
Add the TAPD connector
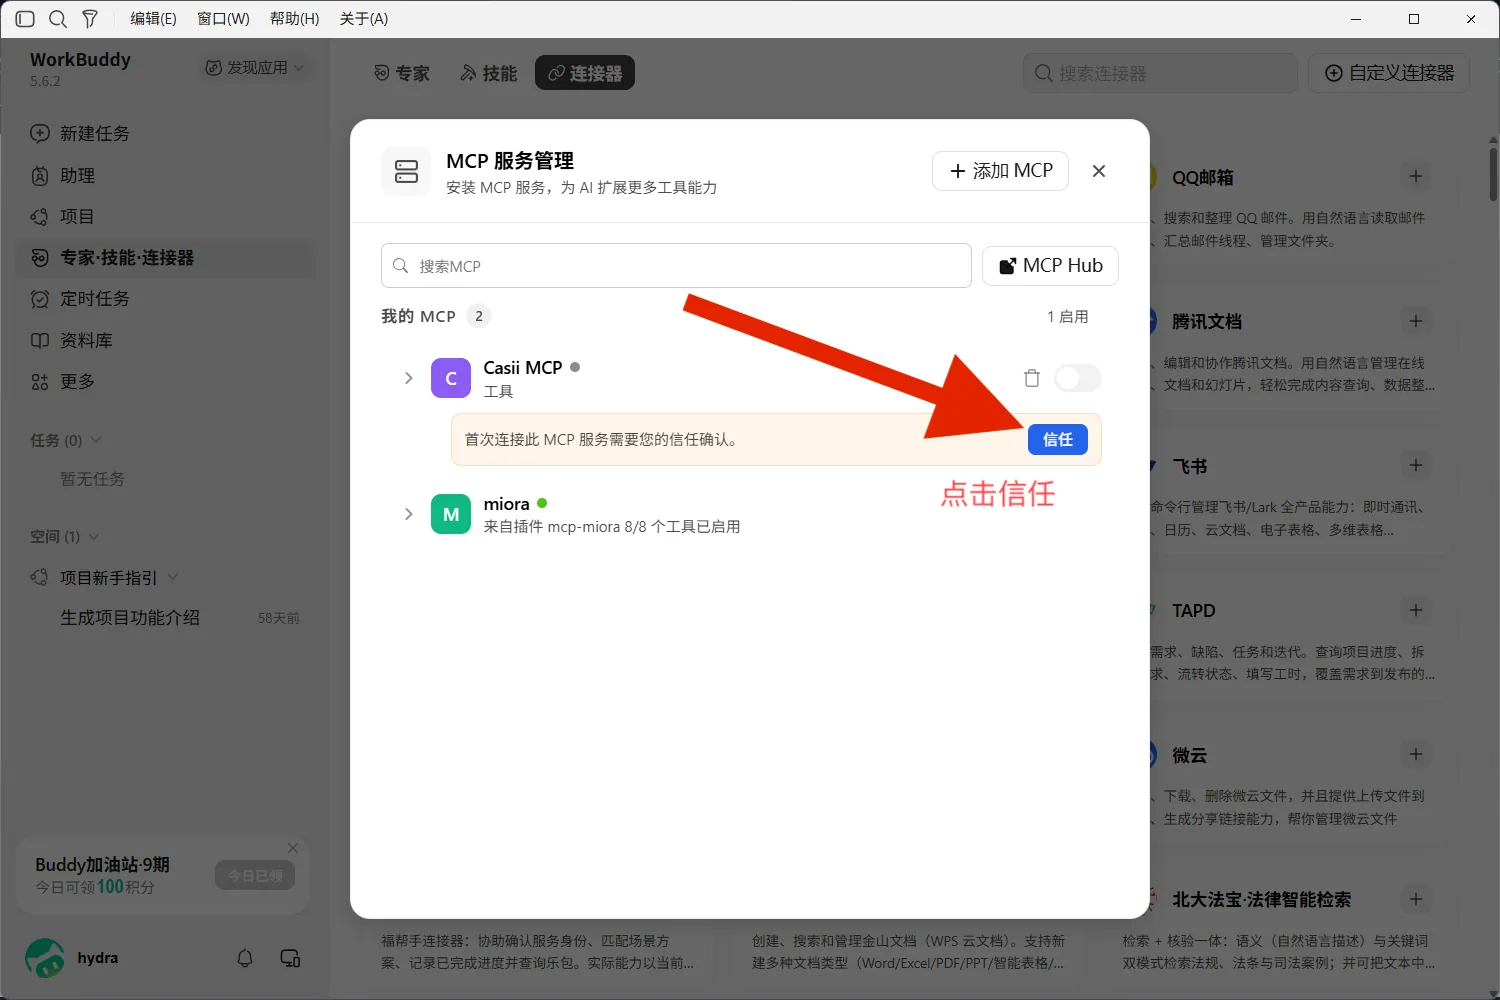point(1416,610)
